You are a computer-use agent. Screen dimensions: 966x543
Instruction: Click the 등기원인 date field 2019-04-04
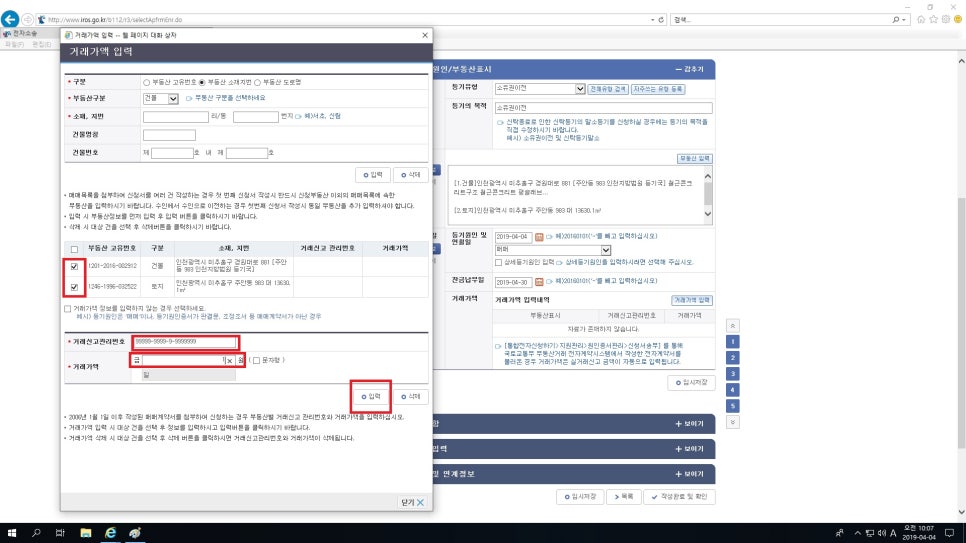513,237
